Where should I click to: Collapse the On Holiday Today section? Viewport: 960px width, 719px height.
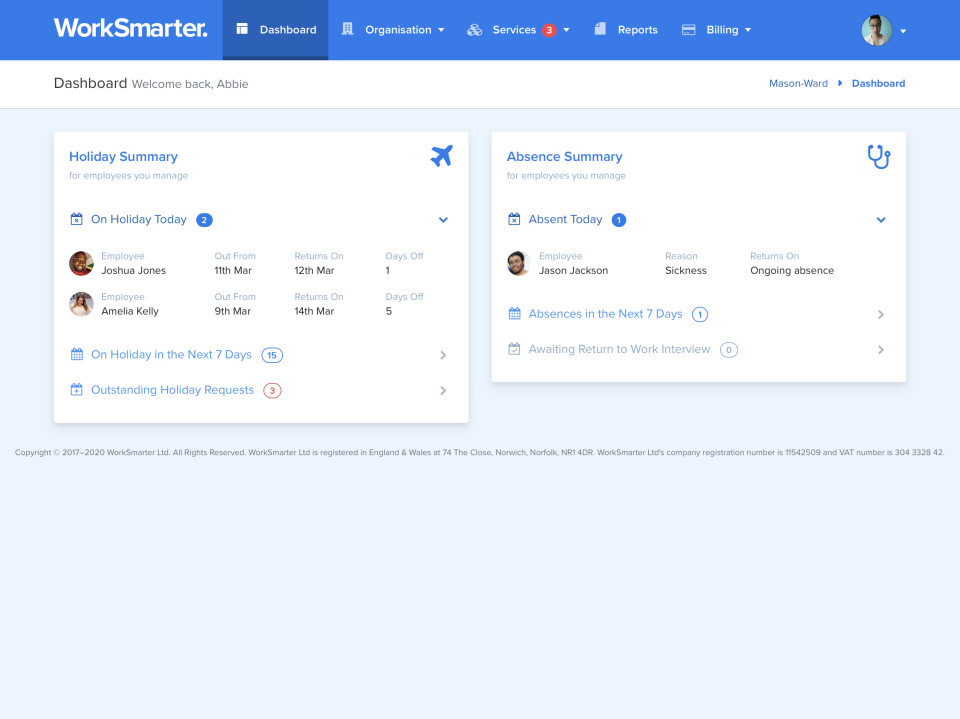tap(443, 219)
